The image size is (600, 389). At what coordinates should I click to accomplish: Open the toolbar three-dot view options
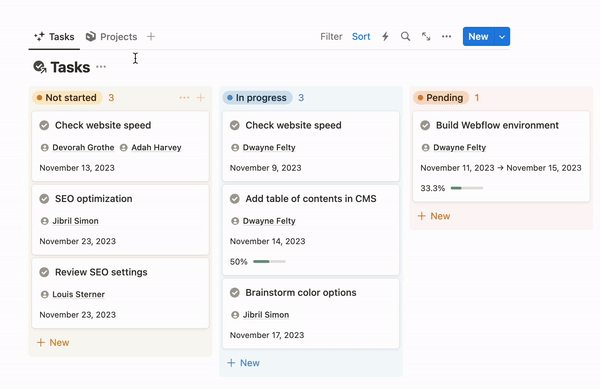coord(446,36)
